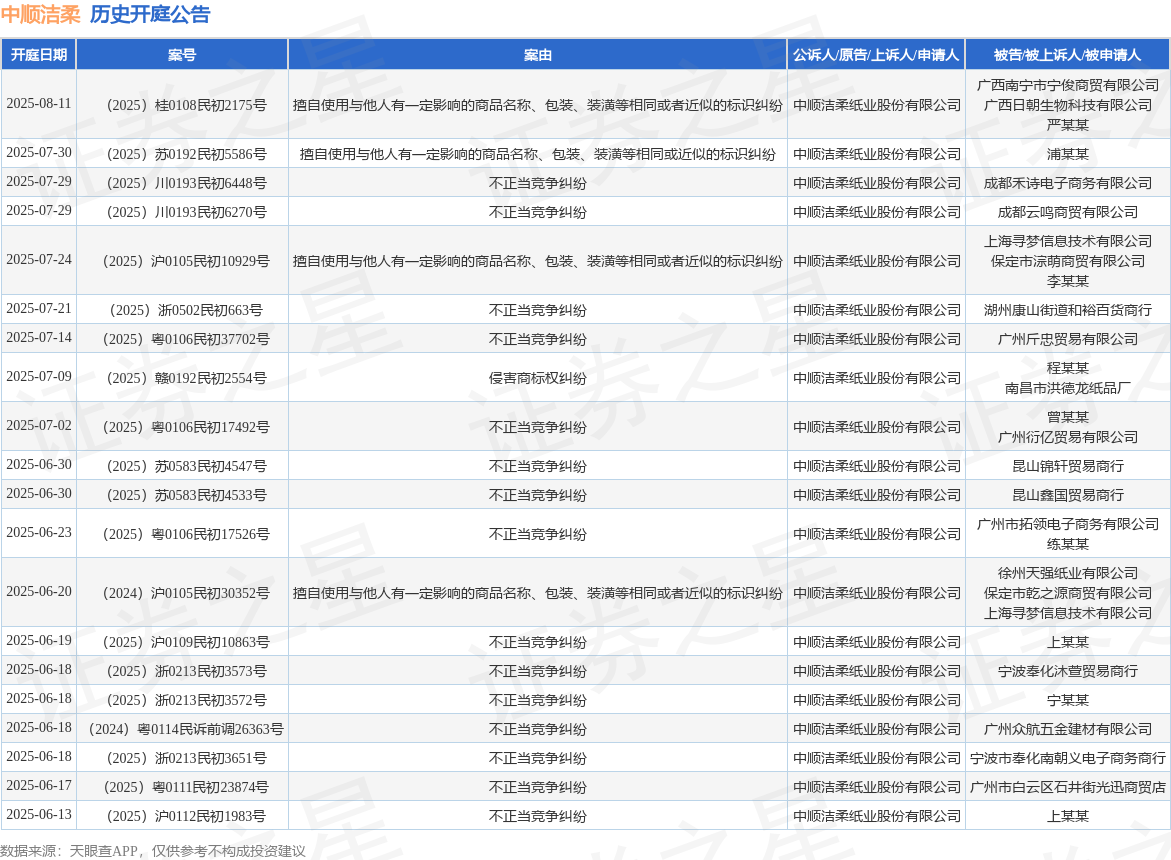Click defendant 宁某某
Image resolution: width=1171 pixels, height=860 pixels.
(1068, 700)
